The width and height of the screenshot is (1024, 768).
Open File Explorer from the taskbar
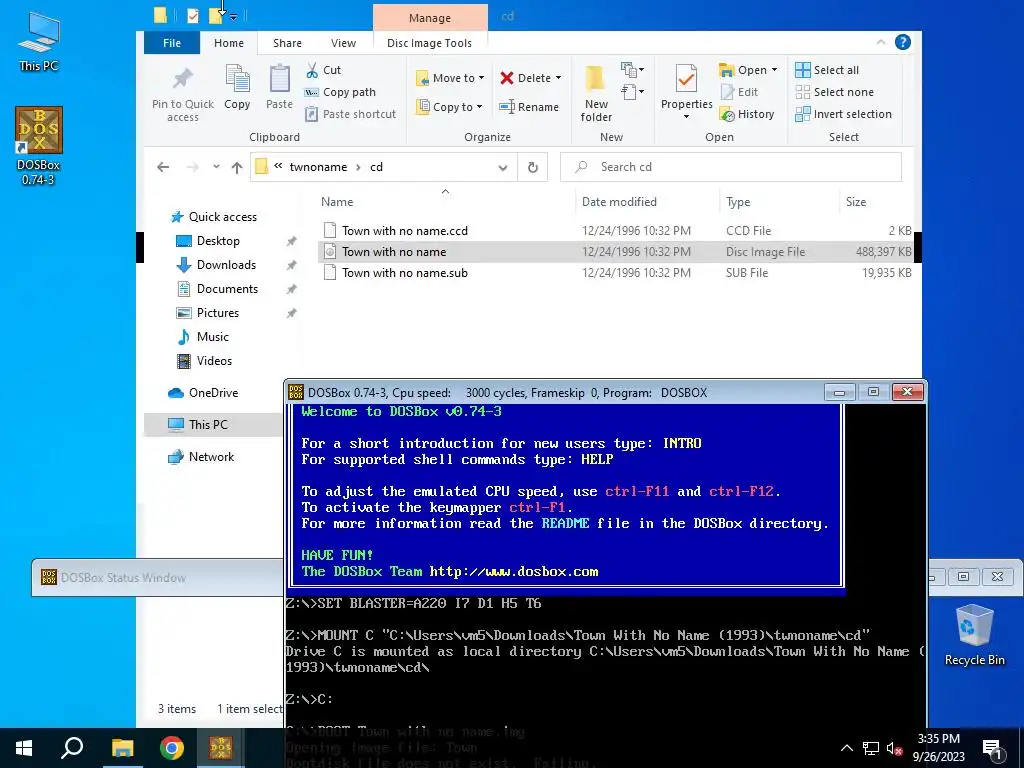(122, 748)
